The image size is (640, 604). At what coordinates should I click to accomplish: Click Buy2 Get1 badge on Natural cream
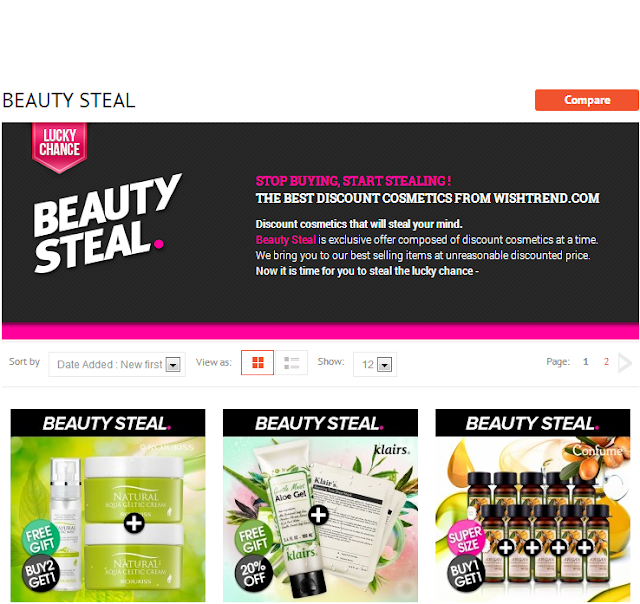[40, 573]
